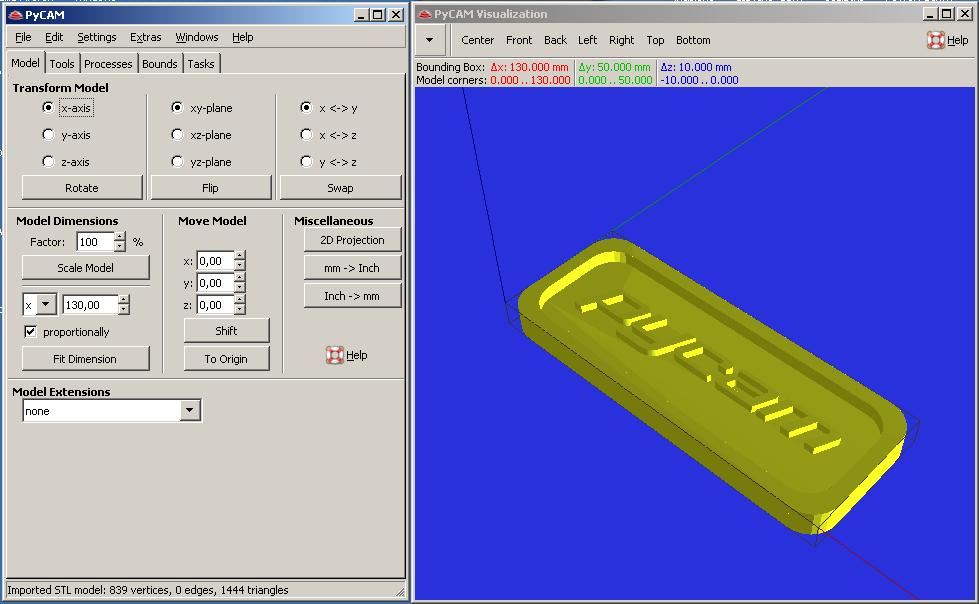Switch to the Tools tab
The width and height of the screenshot is (979, 604).
pos(62,64)
